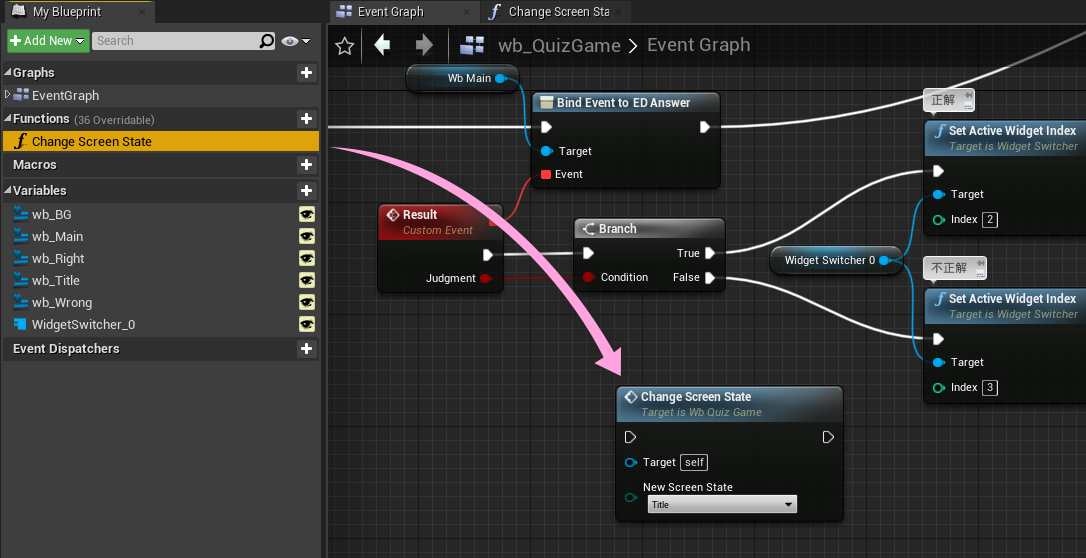Click wb_QuizGame in the breadcrumb

(x=559, y=46)
